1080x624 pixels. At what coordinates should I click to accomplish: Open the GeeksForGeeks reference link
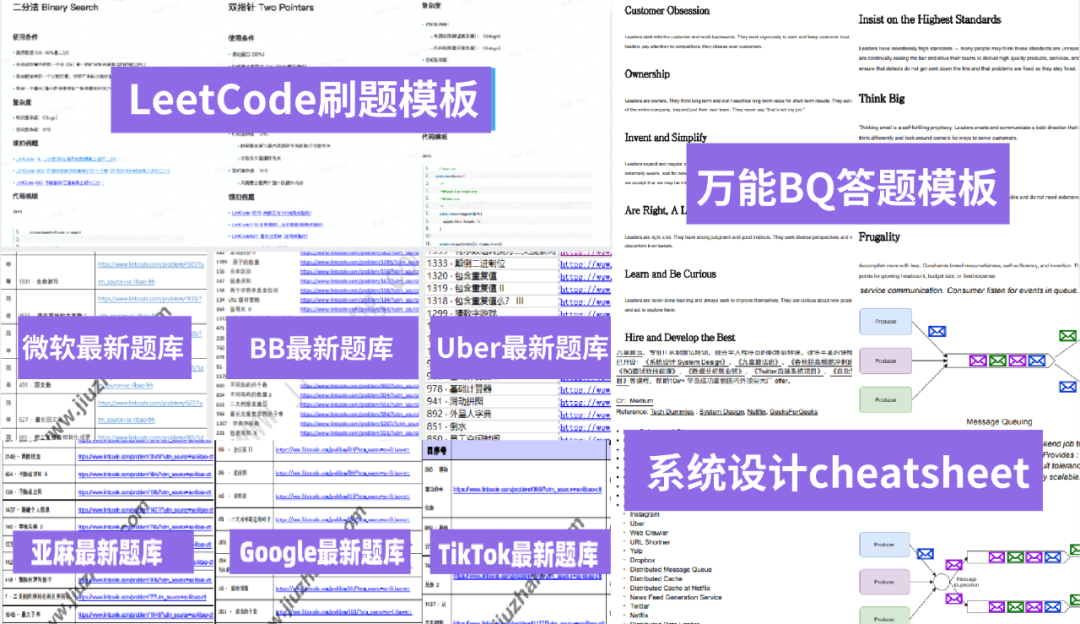tap(793, 412)
